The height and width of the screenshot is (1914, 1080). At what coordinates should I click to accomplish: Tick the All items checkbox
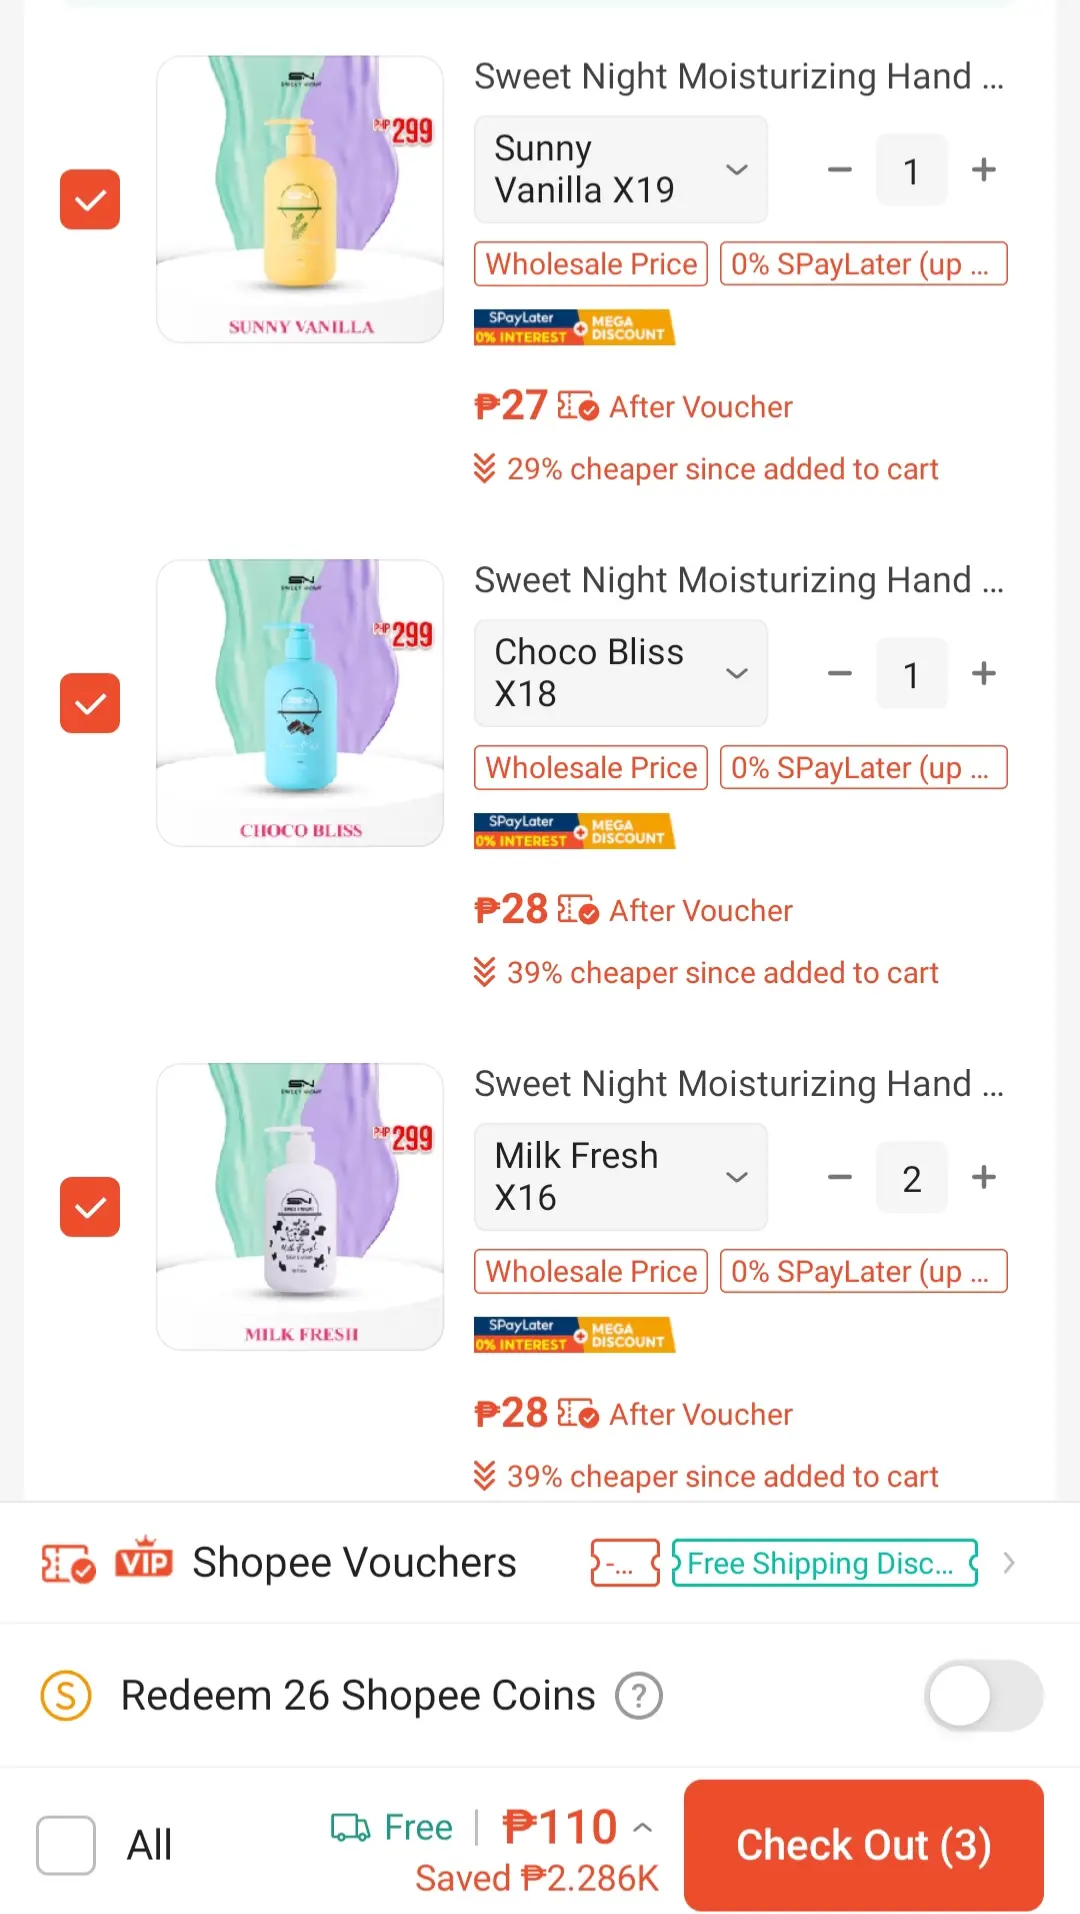tap(66, 1846)
